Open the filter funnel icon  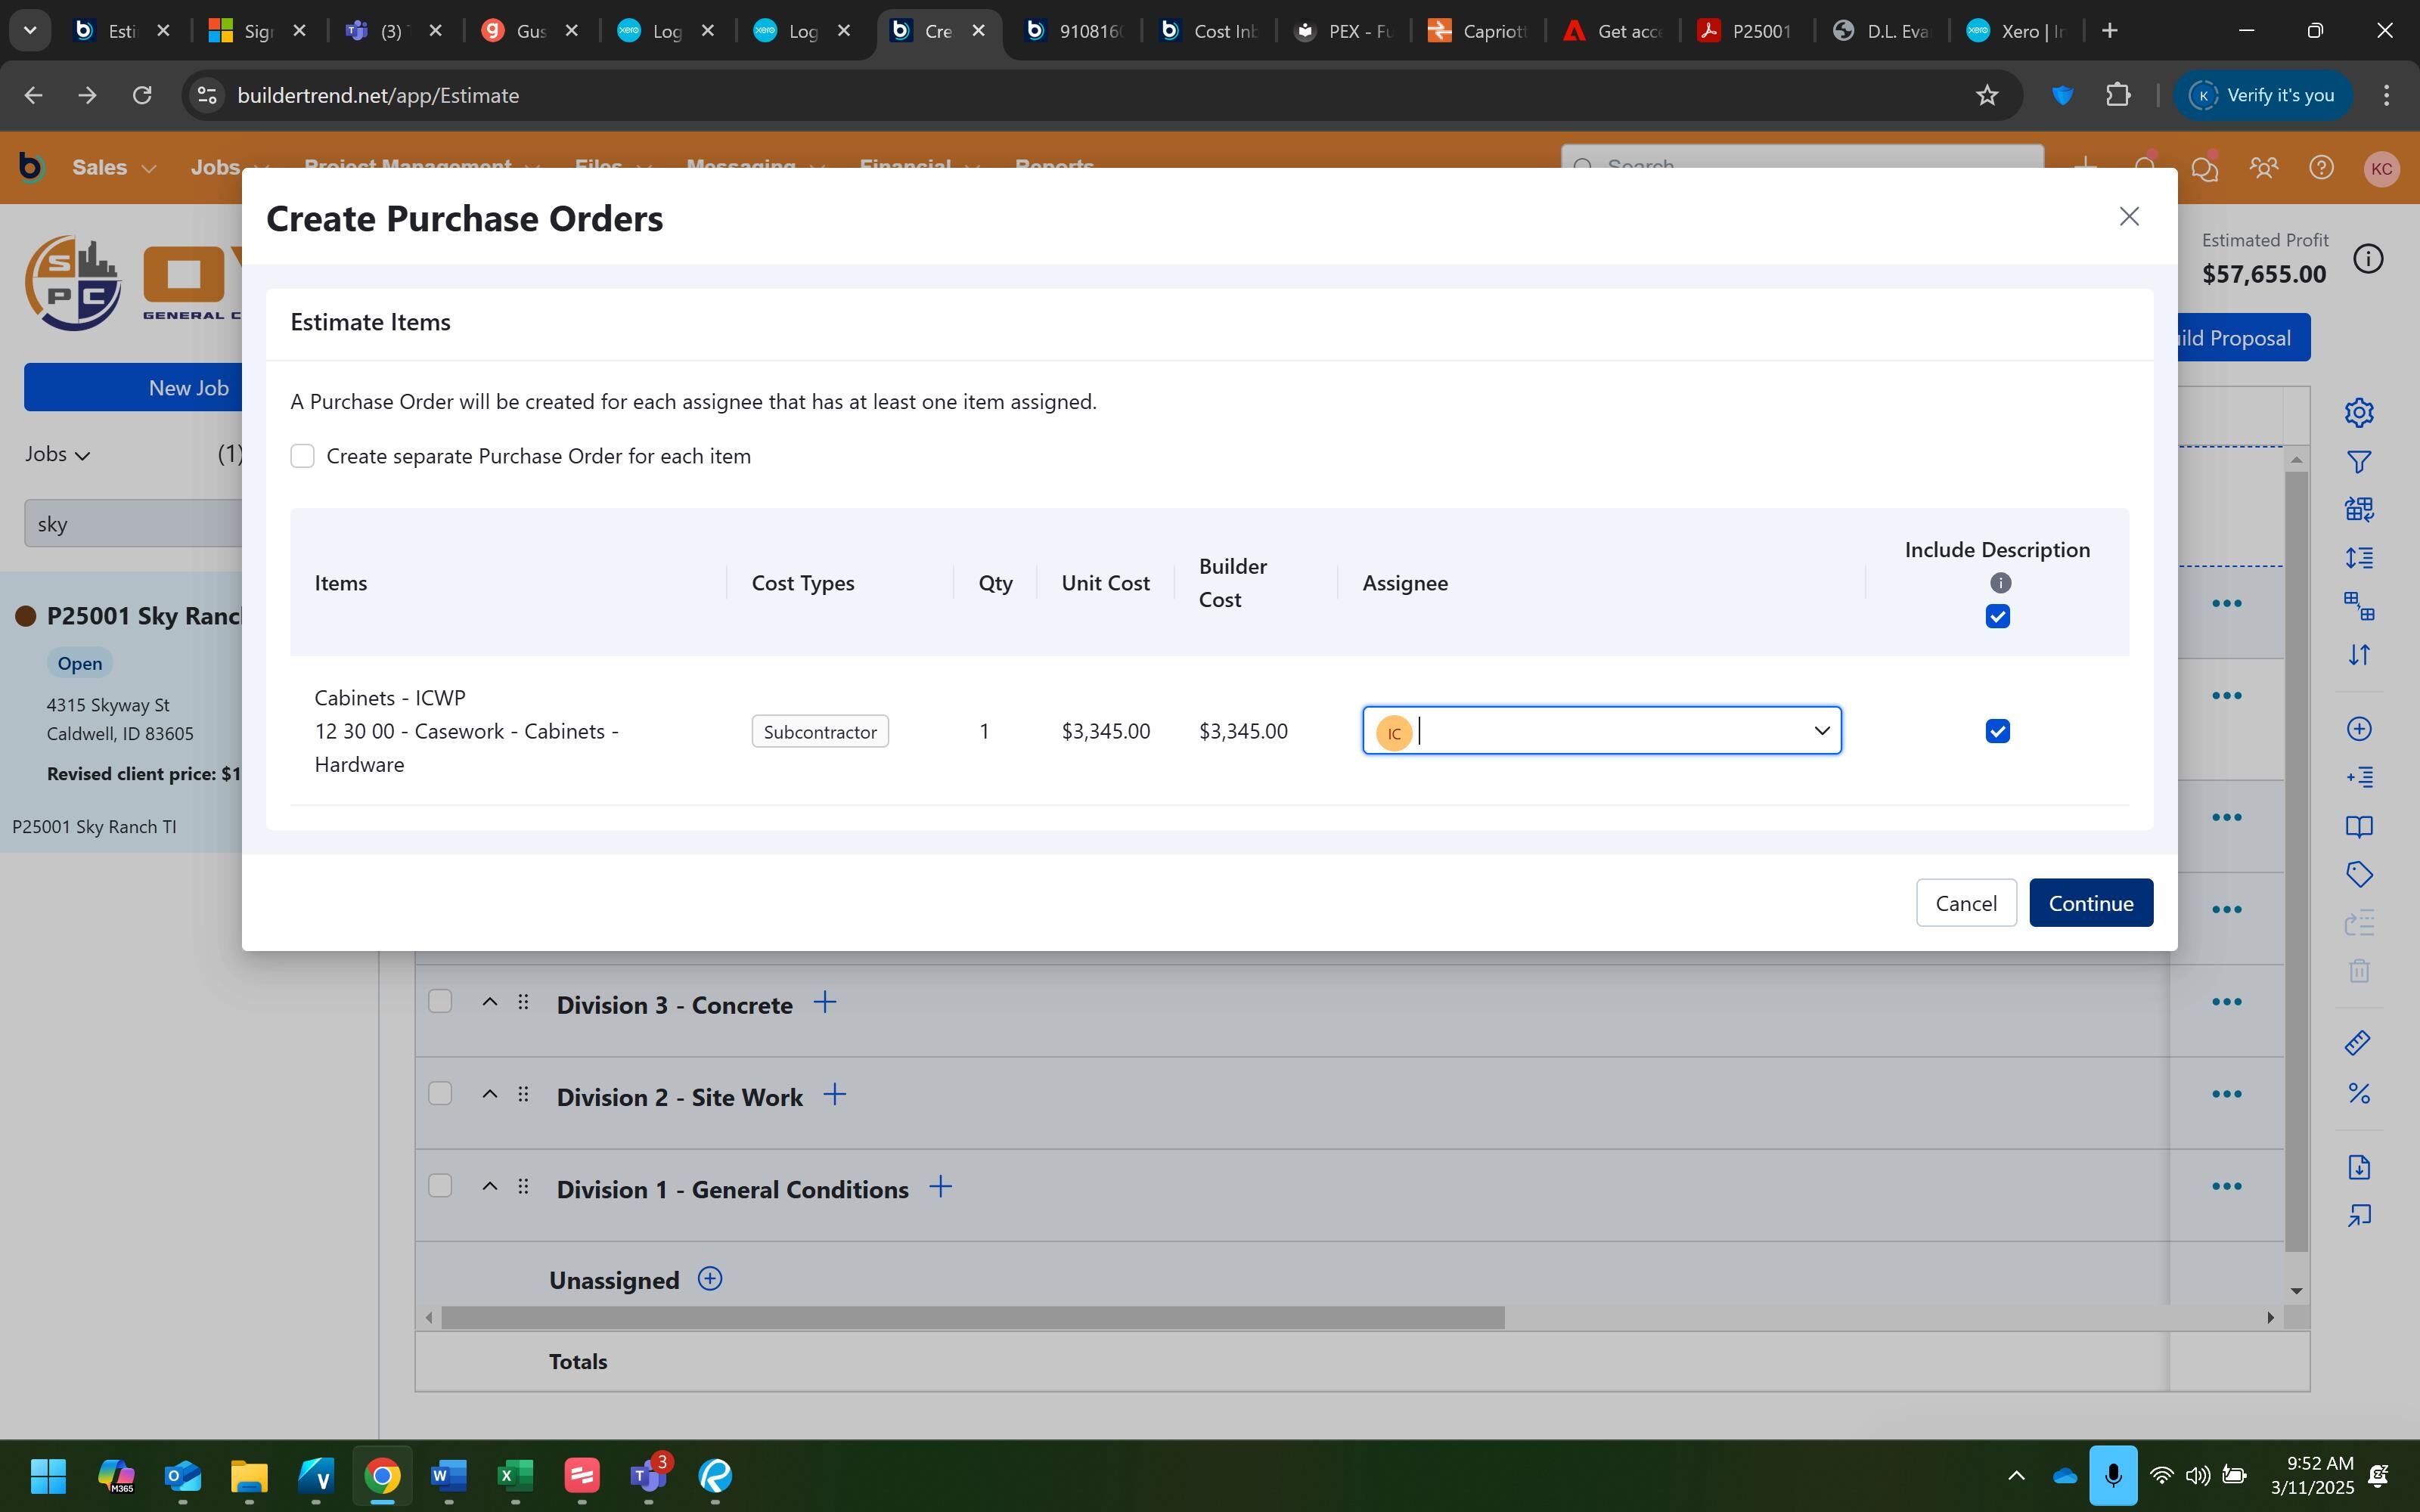pos(2359,462)
